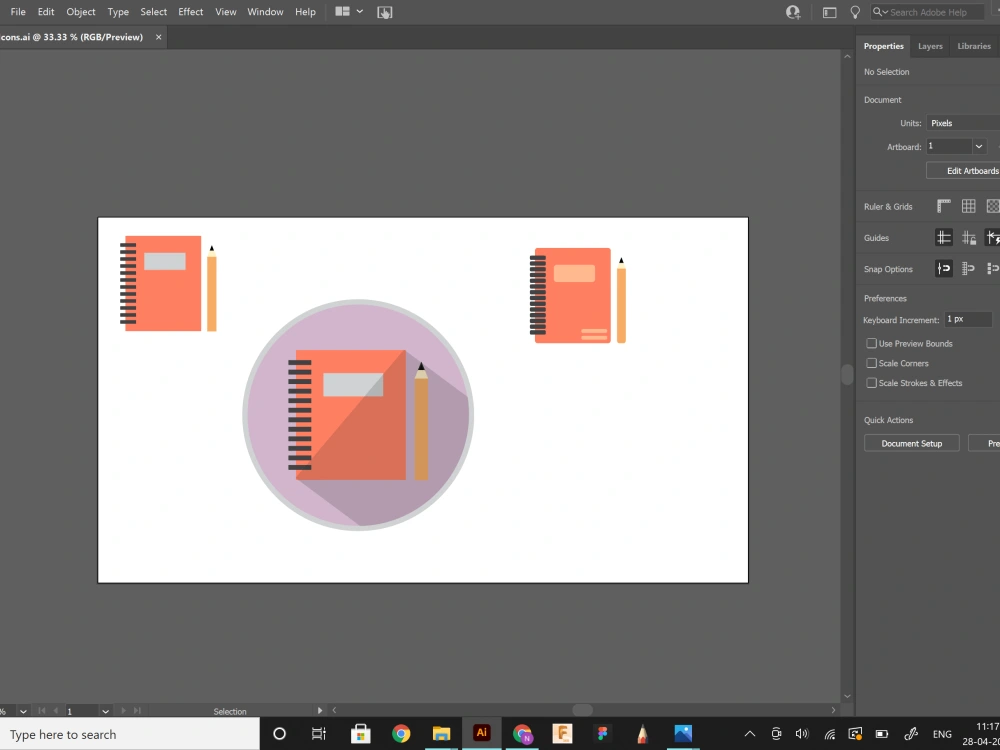
Task: Click the GPU performance icon in menu bar
Action: [385, 12]
